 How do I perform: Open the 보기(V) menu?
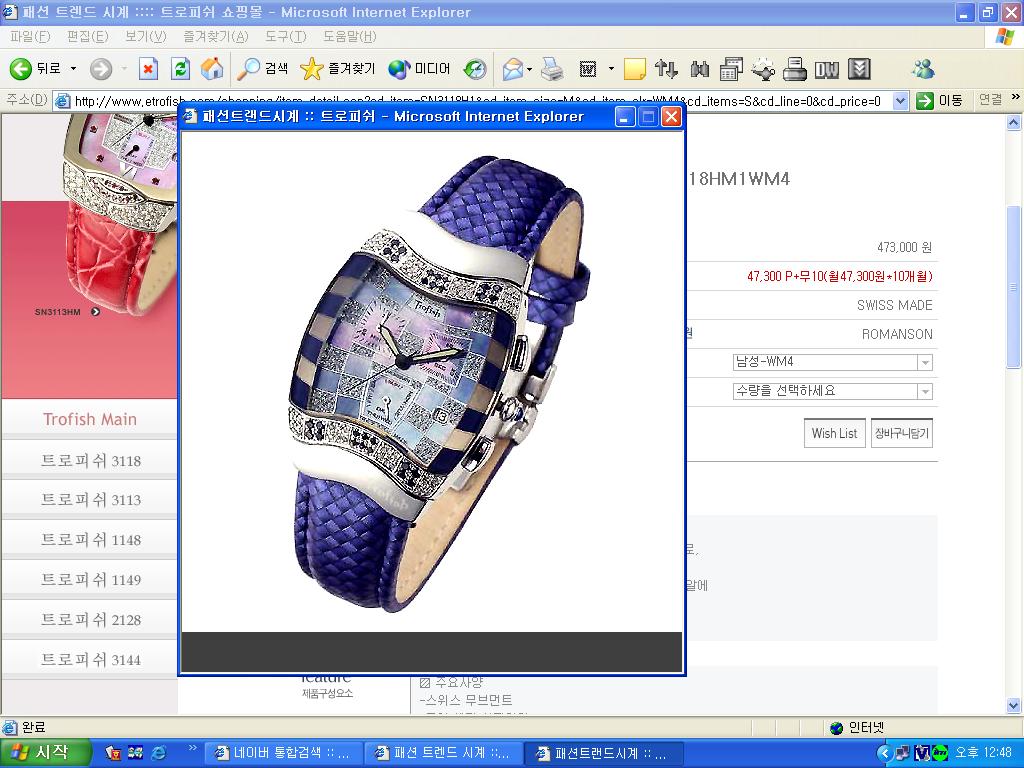tap(146, 37)
